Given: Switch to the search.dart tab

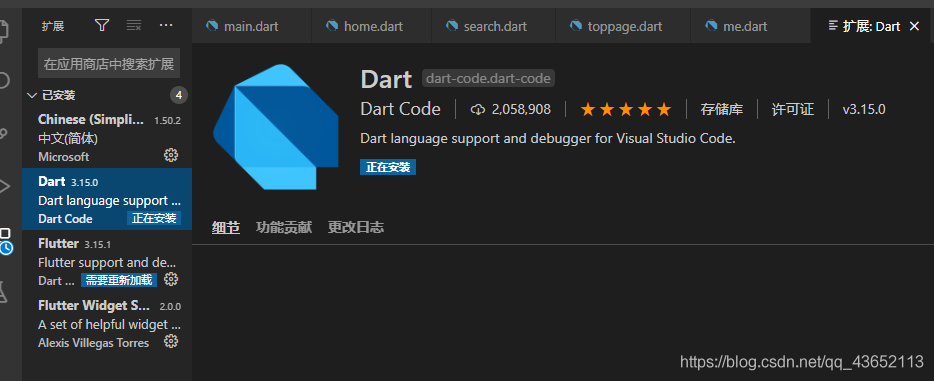Looking at the screenshot, I should coord(494,26).
